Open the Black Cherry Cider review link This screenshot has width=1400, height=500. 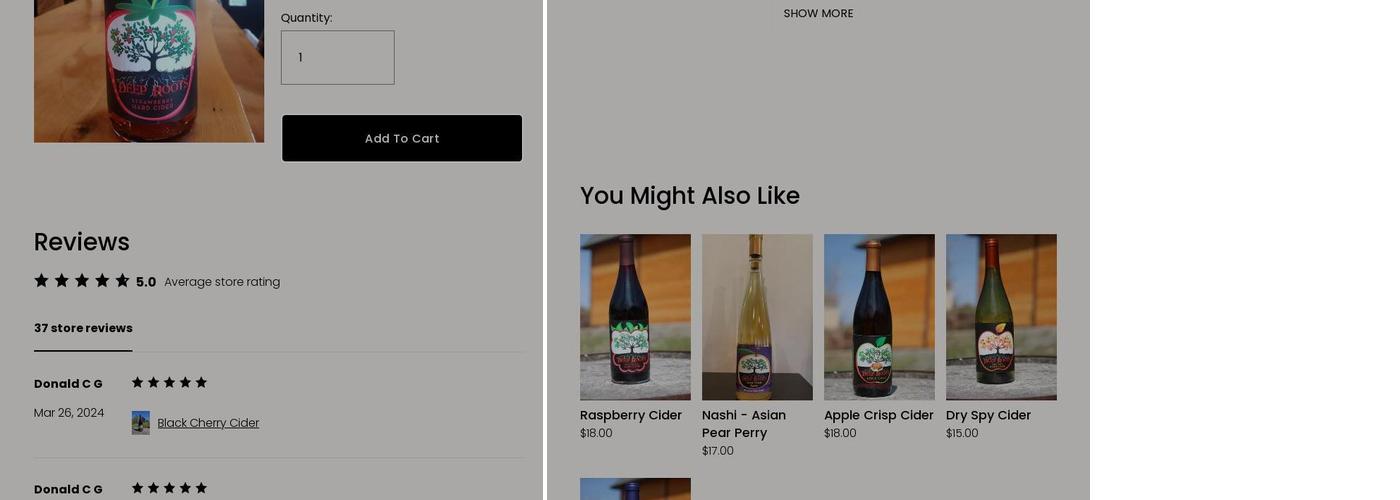208,423
